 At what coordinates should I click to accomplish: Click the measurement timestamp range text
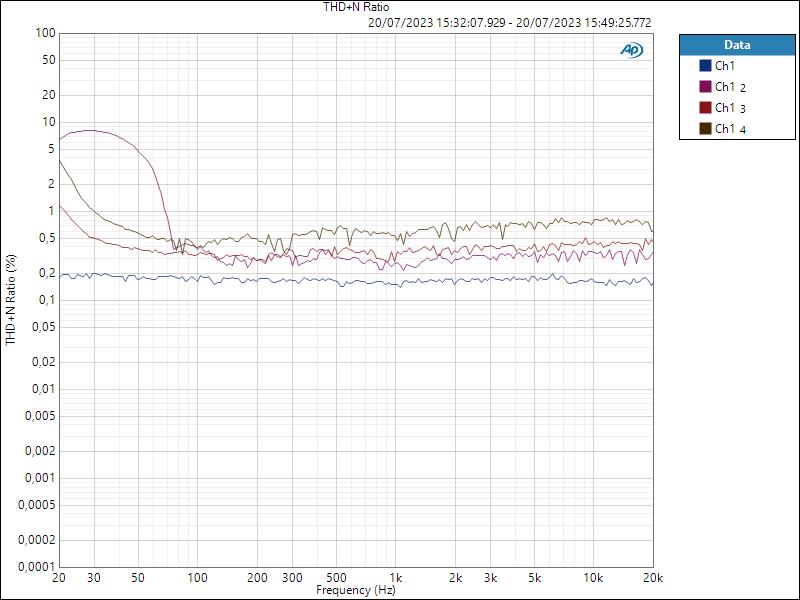[509, 23]
